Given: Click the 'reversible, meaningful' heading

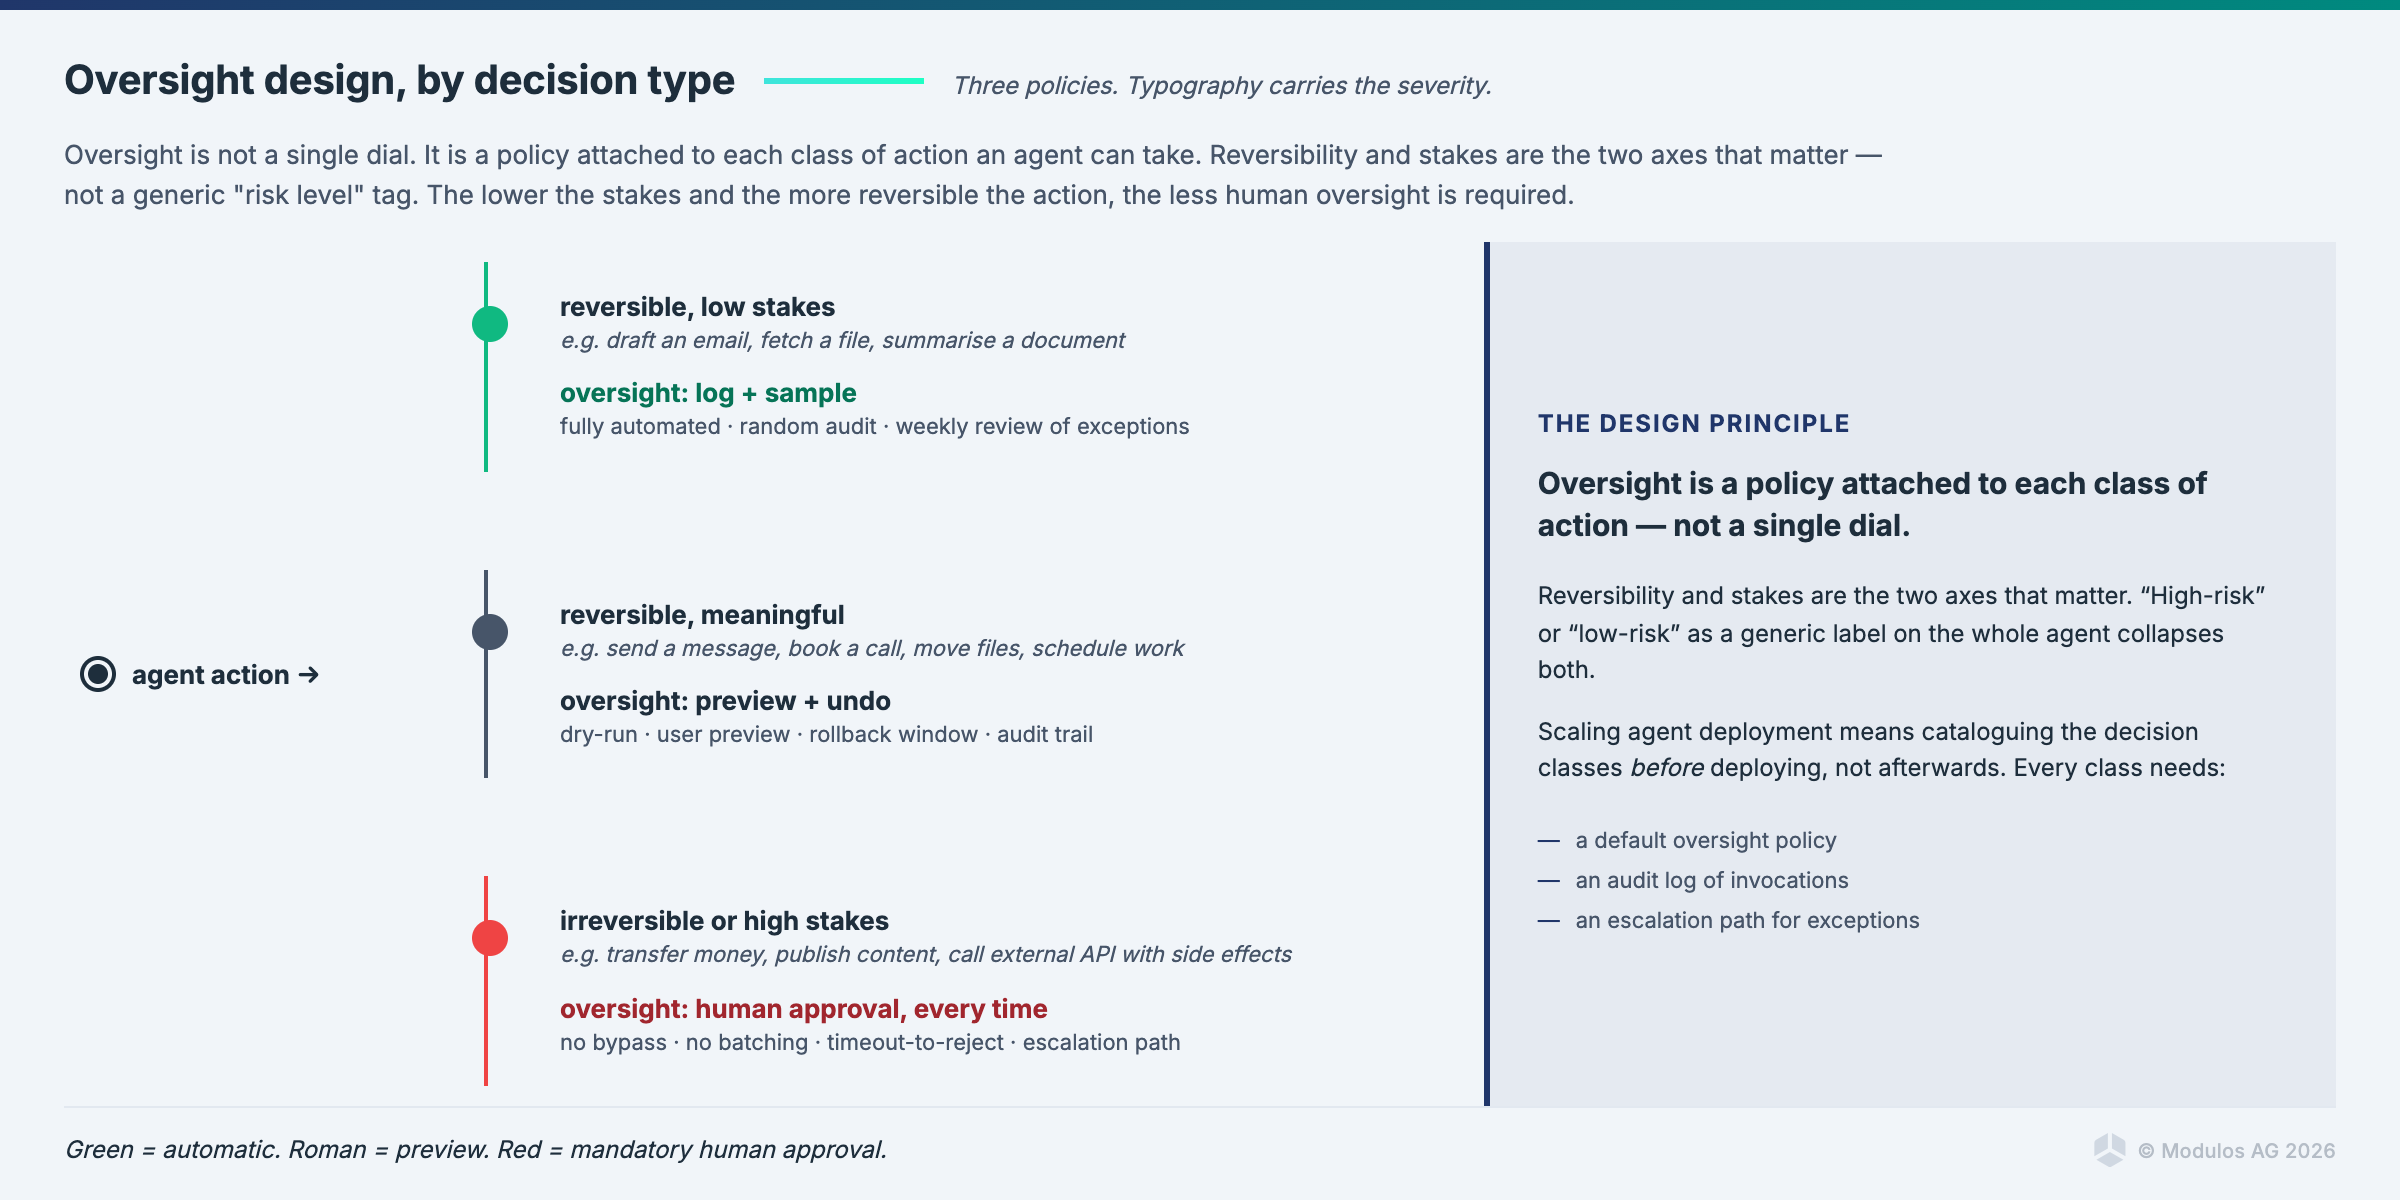Looking at the screenshot, I should [701, 615].
